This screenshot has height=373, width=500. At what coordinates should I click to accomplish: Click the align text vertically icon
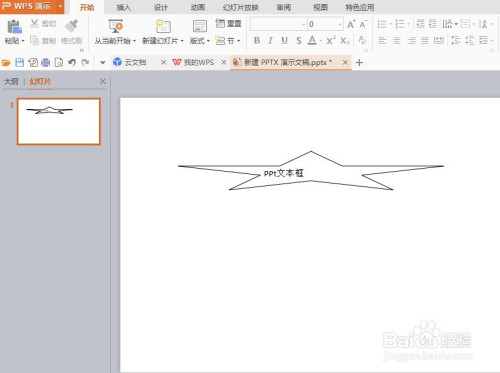click(x=465, y=24)
